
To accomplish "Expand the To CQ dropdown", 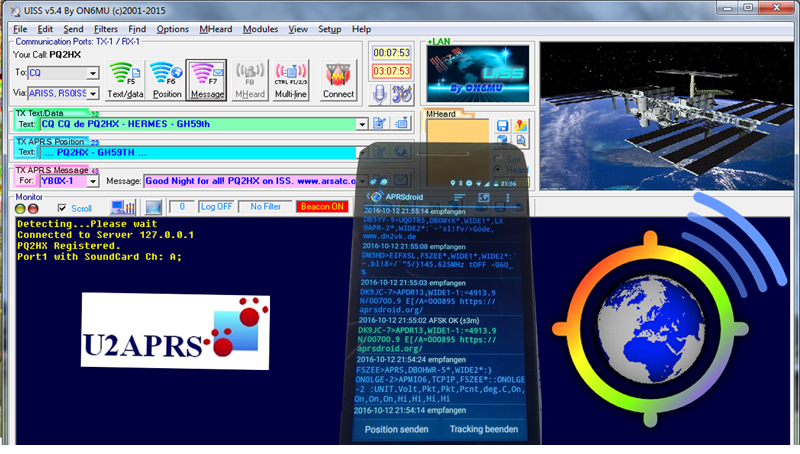I will click(x=92, y=73).
